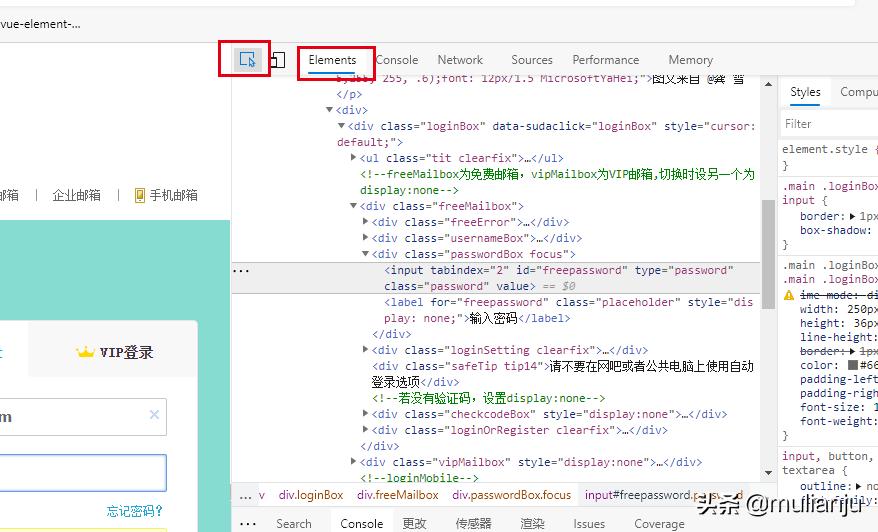Select the freepassword input element row
Screen dimensions: 878x532
(496, 278)
